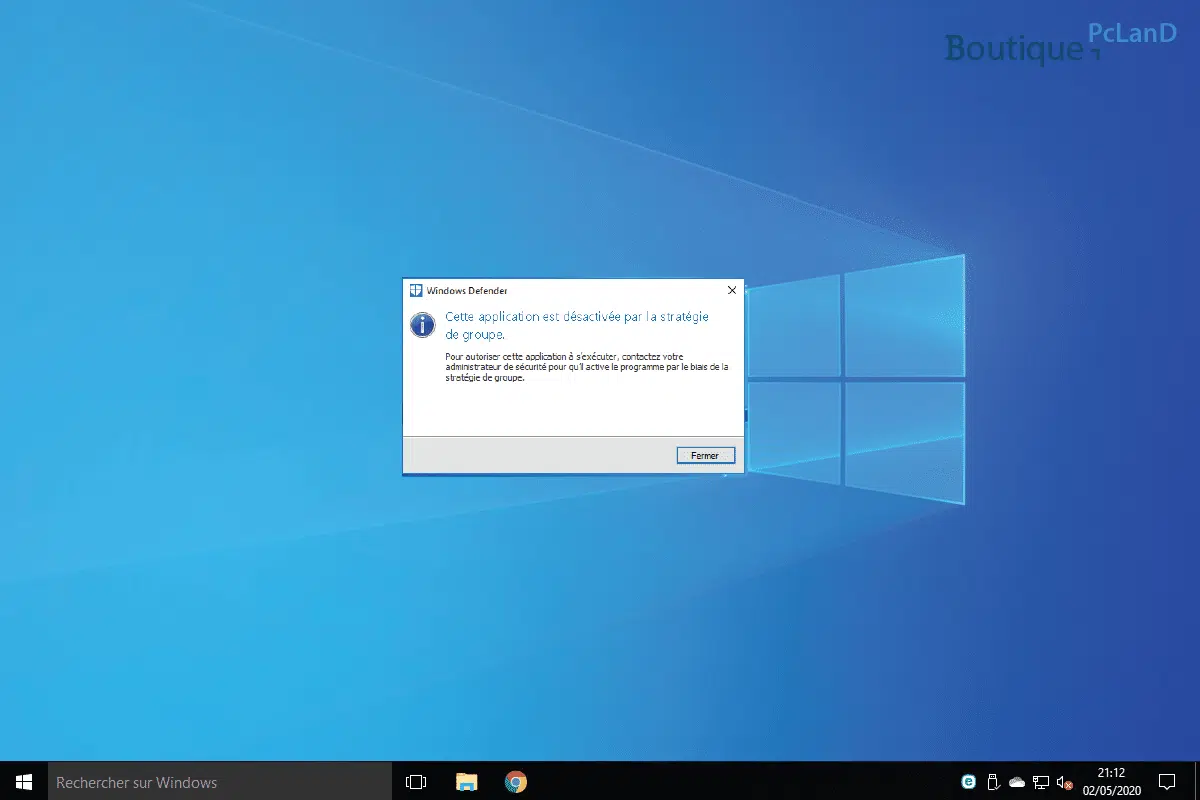1200x800 pixels.
Task: Click the 'Pour autoriser cette application' paragraph
Action: [587, 367]
